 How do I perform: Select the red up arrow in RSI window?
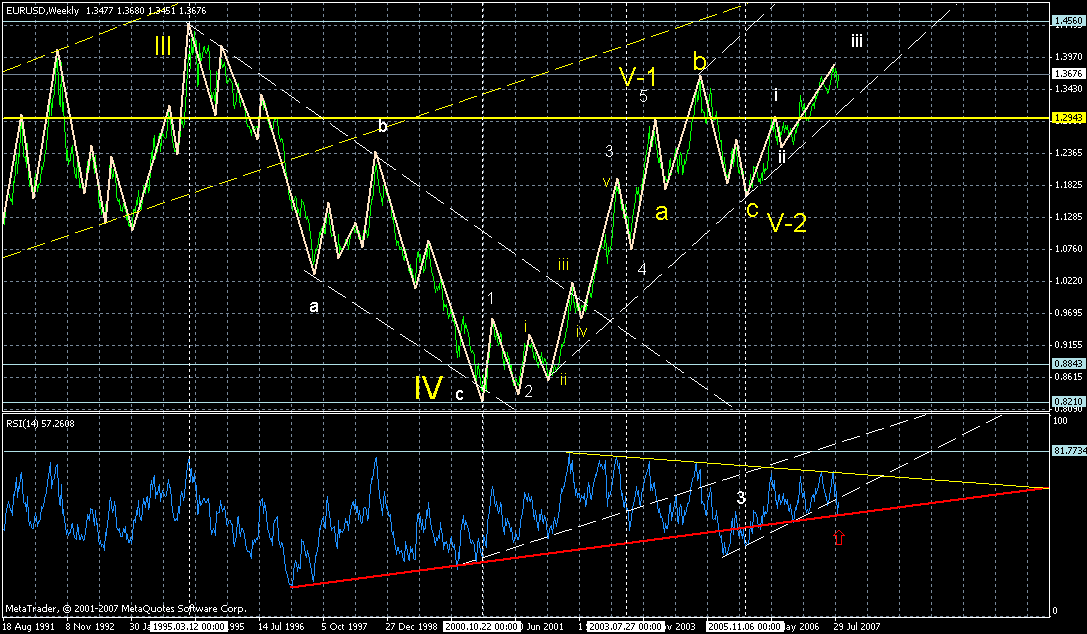839,537
